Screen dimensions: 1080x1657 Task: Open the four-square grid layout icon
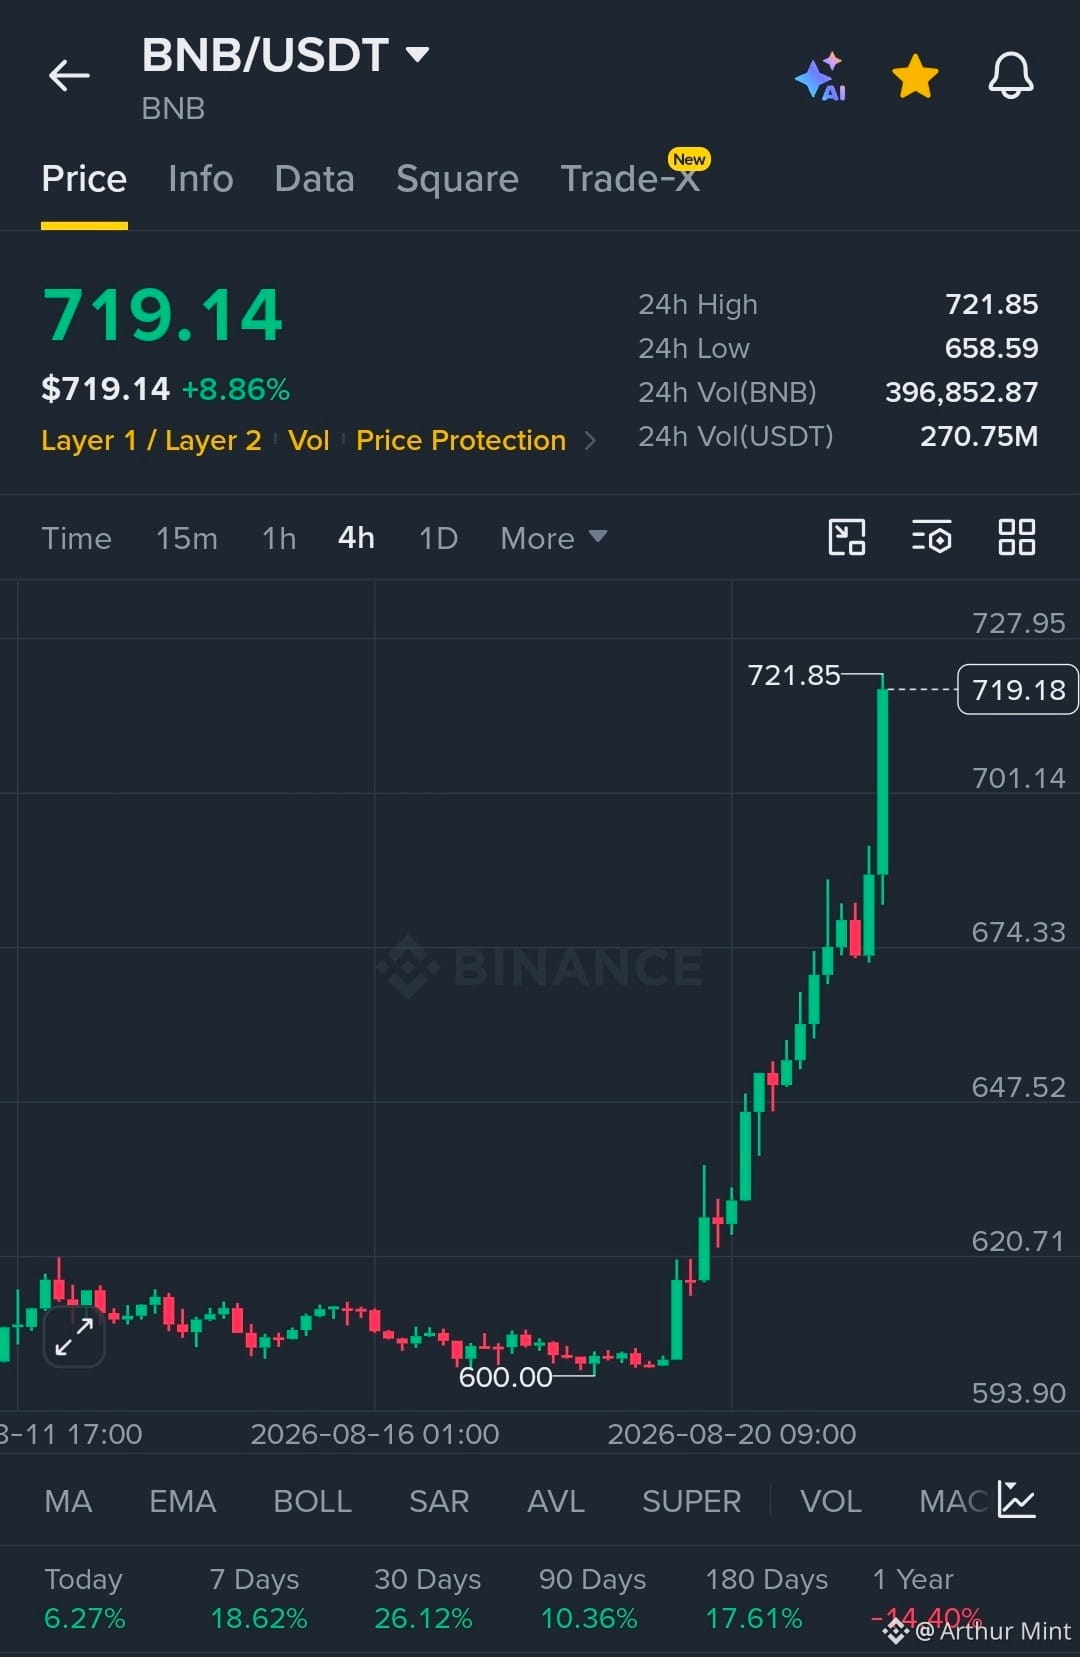(1017, 537)
